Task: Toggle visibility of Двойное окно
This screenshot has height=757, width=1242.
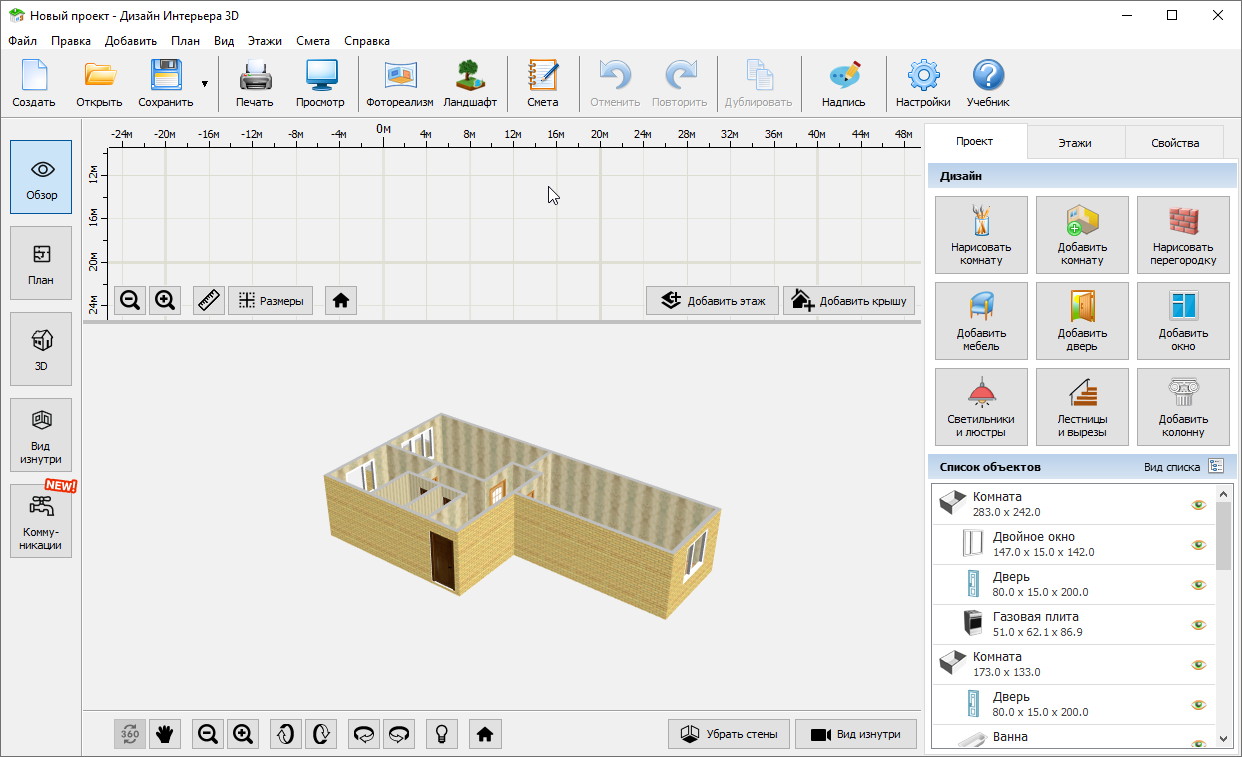Action: 1198,545
